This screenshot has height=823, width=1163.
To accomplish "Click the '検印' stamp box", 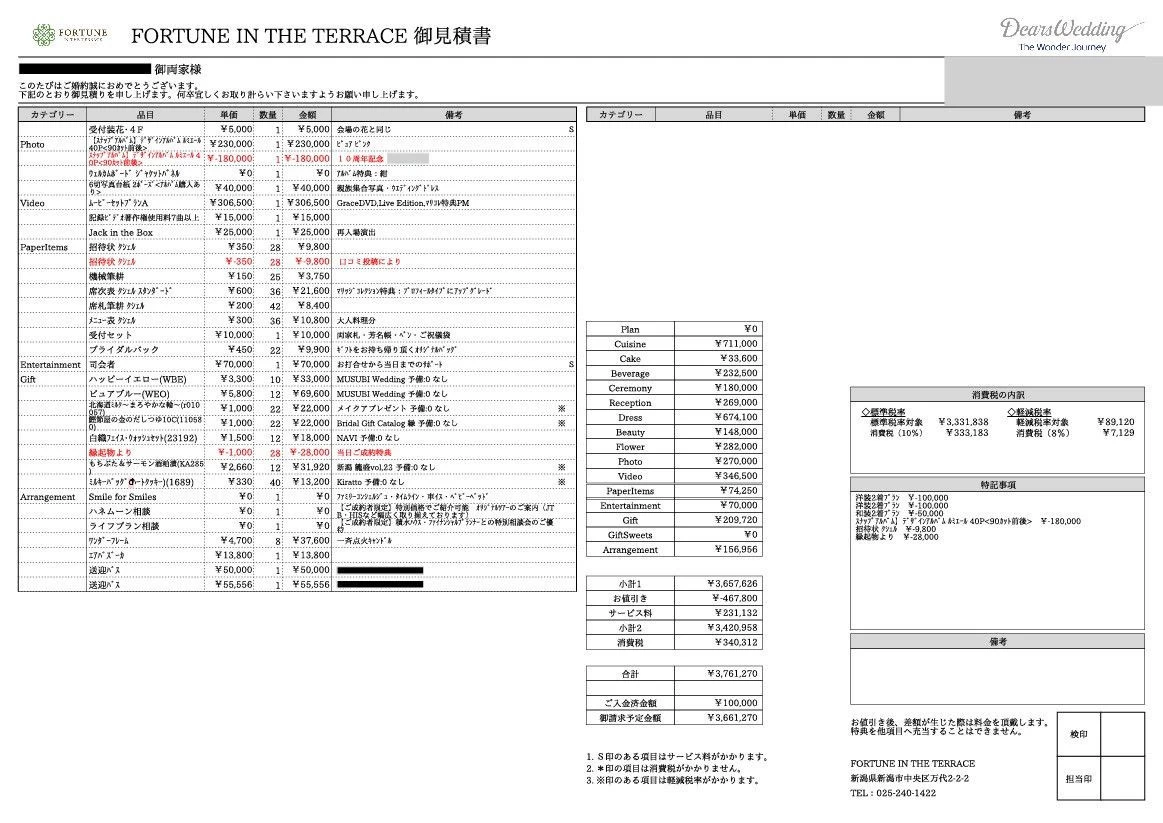I will [1078, 735].
